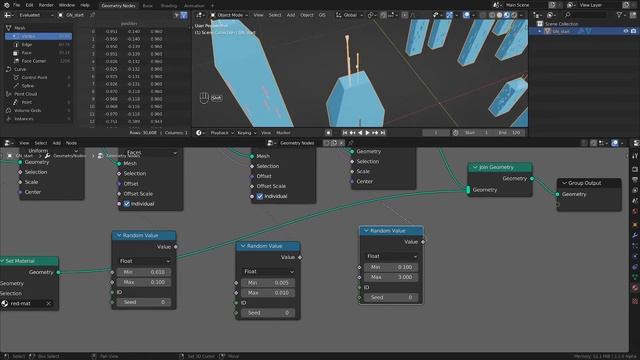Toggle spreadsheet selected-only filter
This screenshot has height=360, width=640.
[x=176, y=15]
